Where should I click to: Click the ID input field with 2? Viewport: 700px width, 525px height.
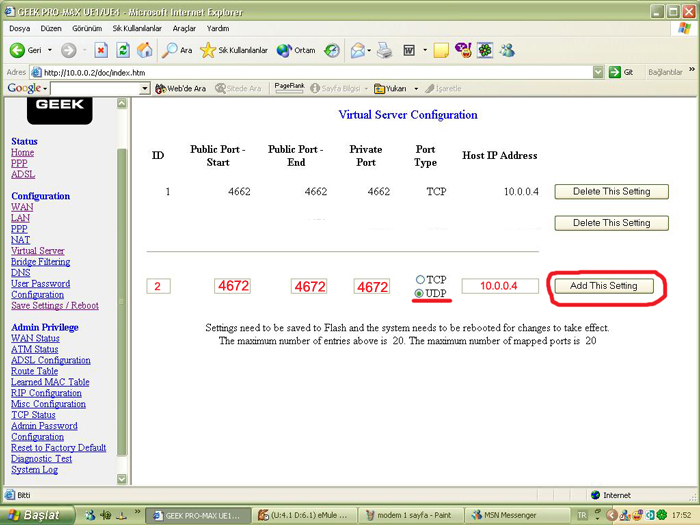tap(158, 286)
